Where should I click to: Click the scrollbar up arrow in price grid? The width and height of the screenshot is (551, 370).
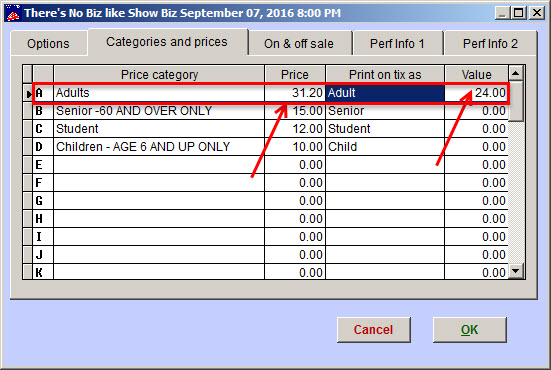(x=516, y=73)
